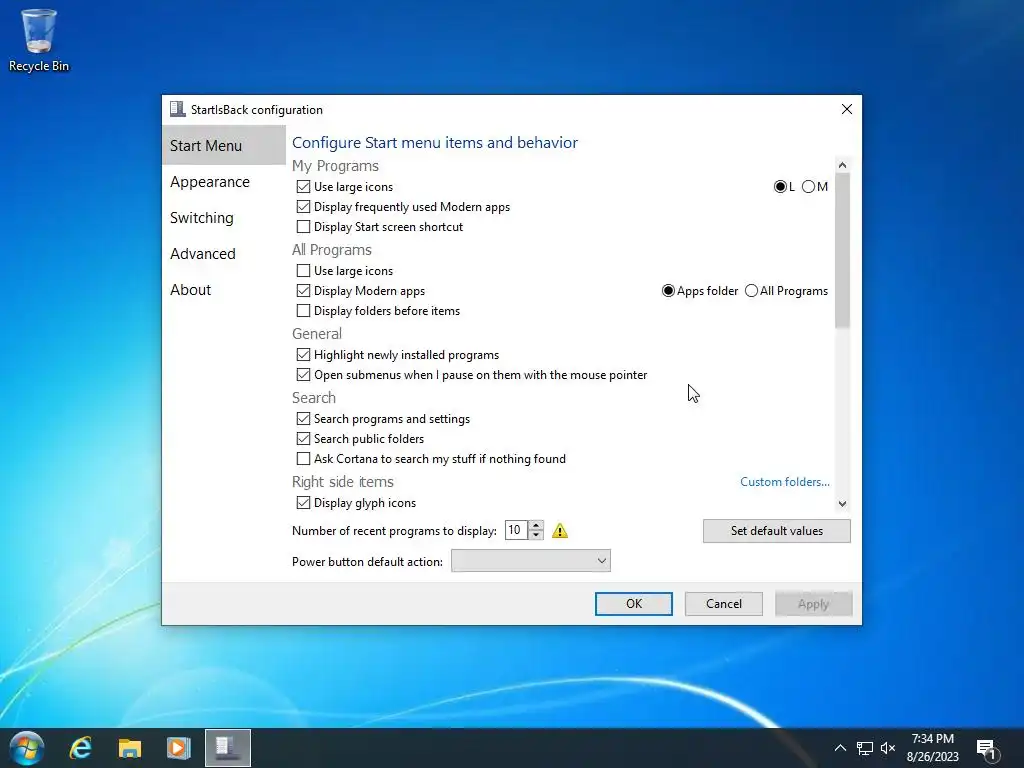
Task: Click the yellow warning icon next to recent programs
Action: (x=560, y=531)
